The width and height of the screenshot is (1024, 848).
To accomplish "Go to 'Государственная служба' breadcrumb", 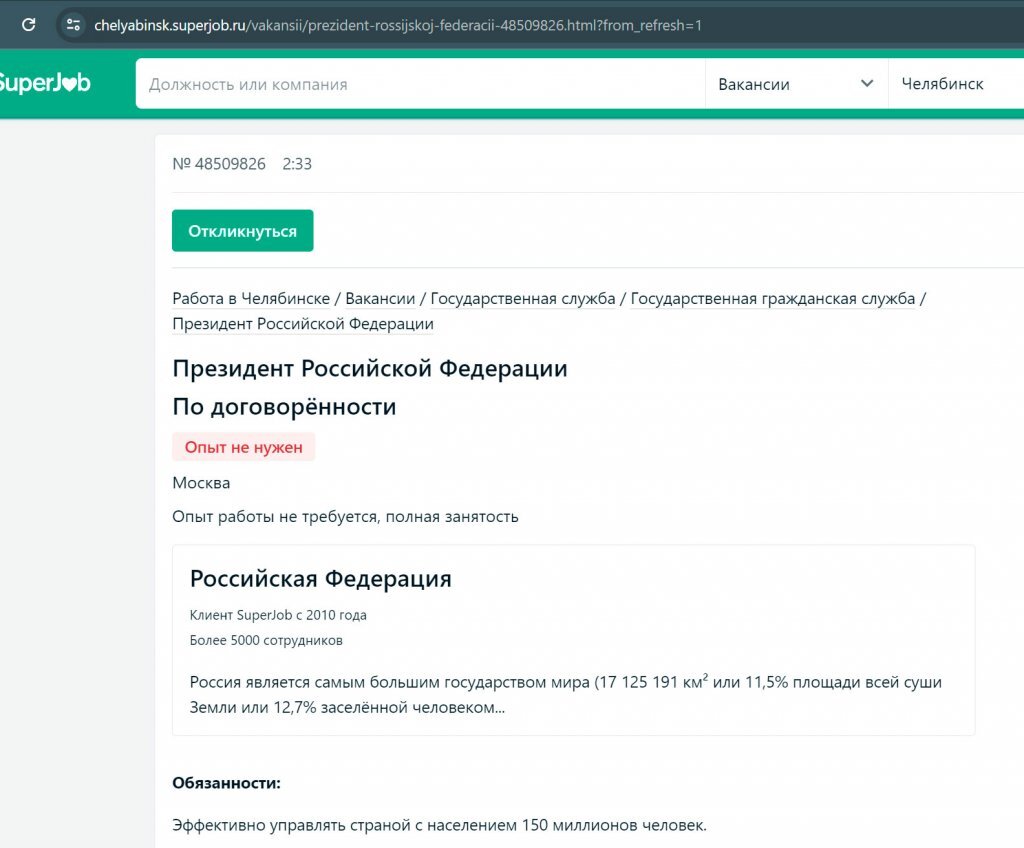I will (x=522, y=299).
